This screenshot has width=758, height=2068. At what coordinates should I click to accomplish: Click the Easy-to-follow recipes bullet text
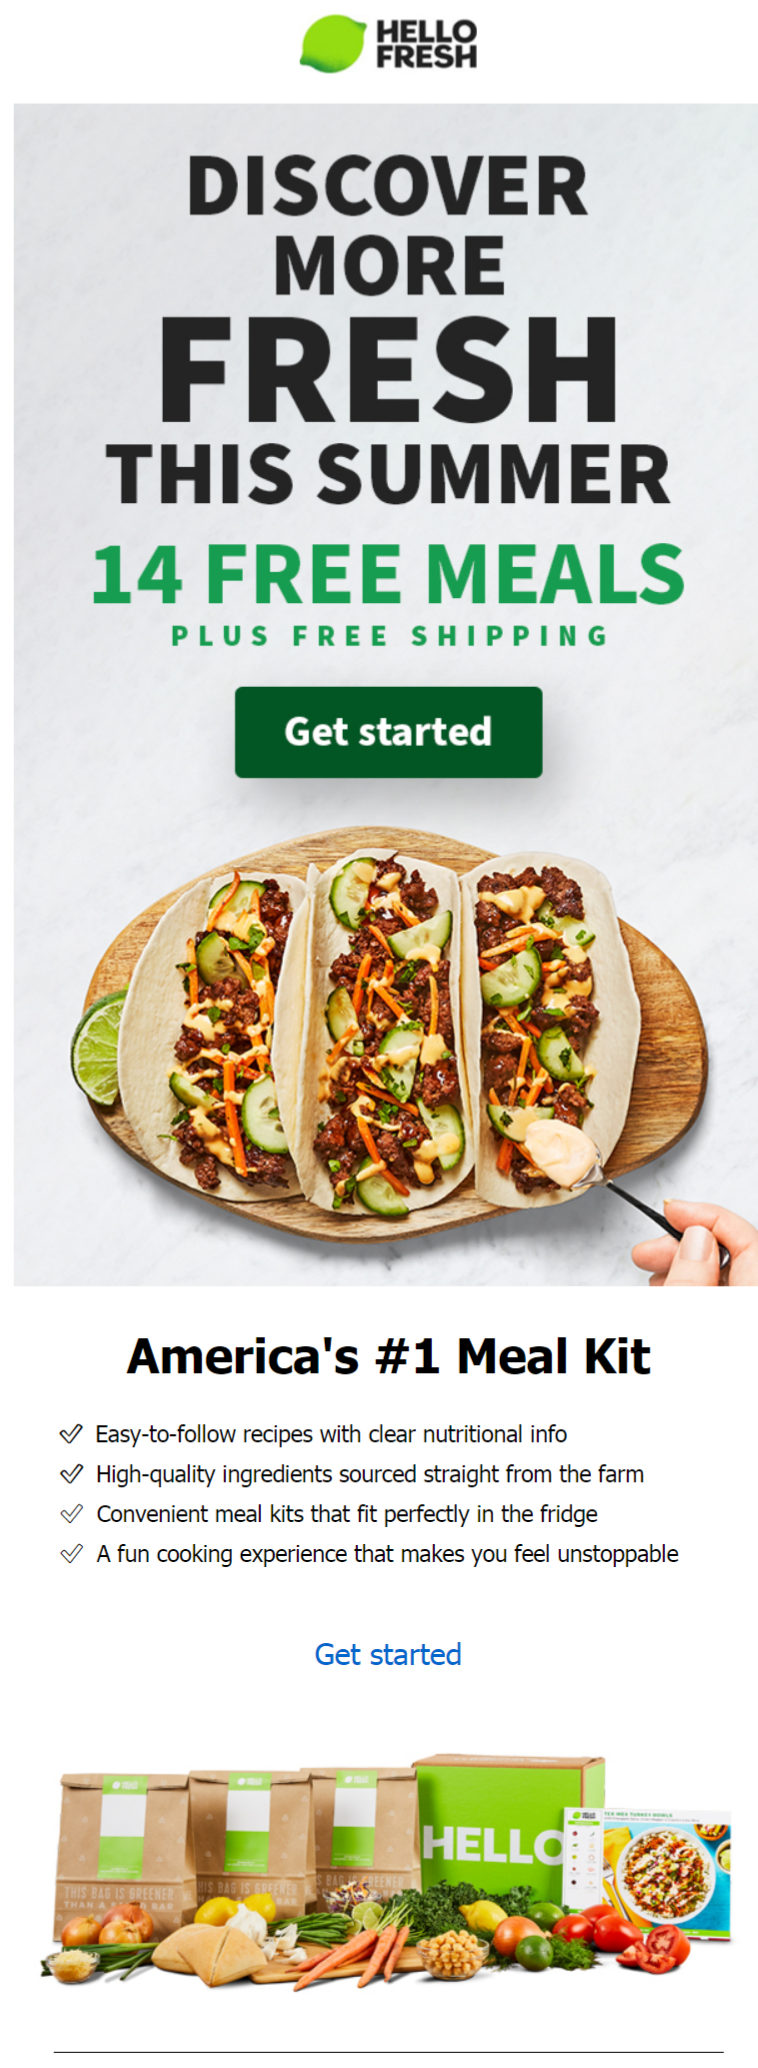(x=331, y=1434)
